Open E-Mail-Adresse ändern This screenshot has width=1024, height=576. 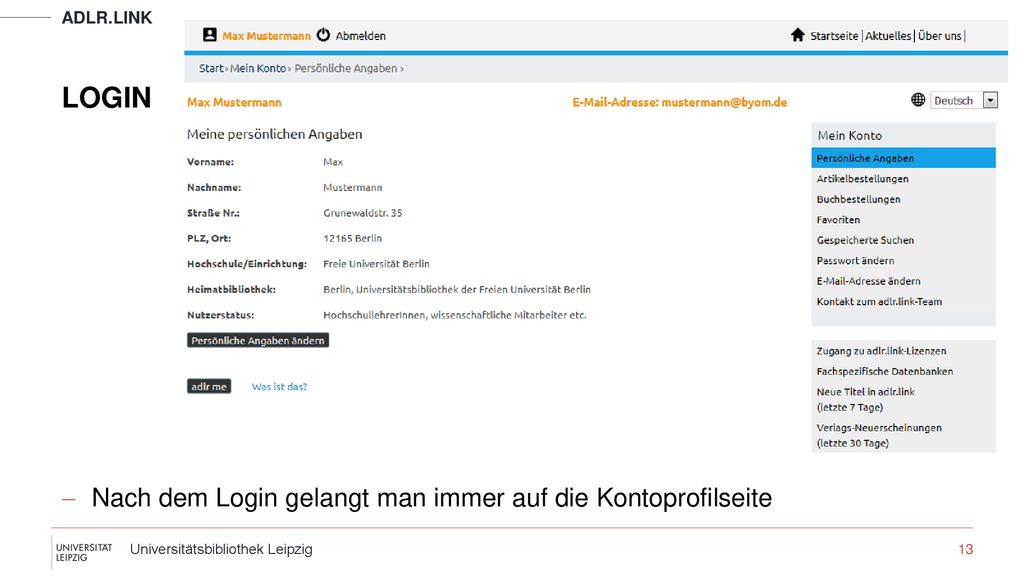tap(868, 281)
